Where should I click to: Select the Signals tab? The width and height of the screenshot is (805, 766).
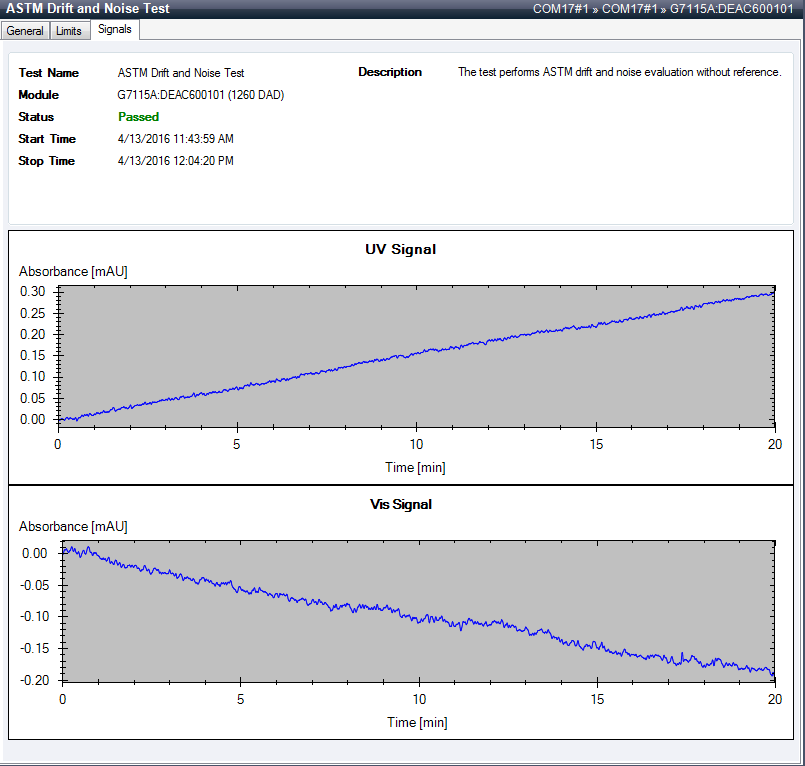(114, 30)
